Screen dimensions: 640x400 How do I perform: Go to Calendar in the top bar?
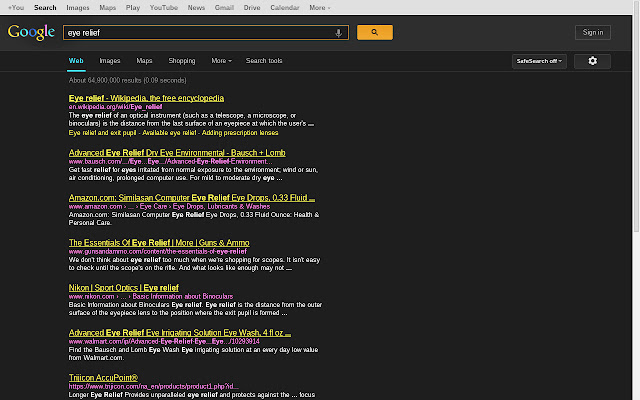click(x=284, y=7)
